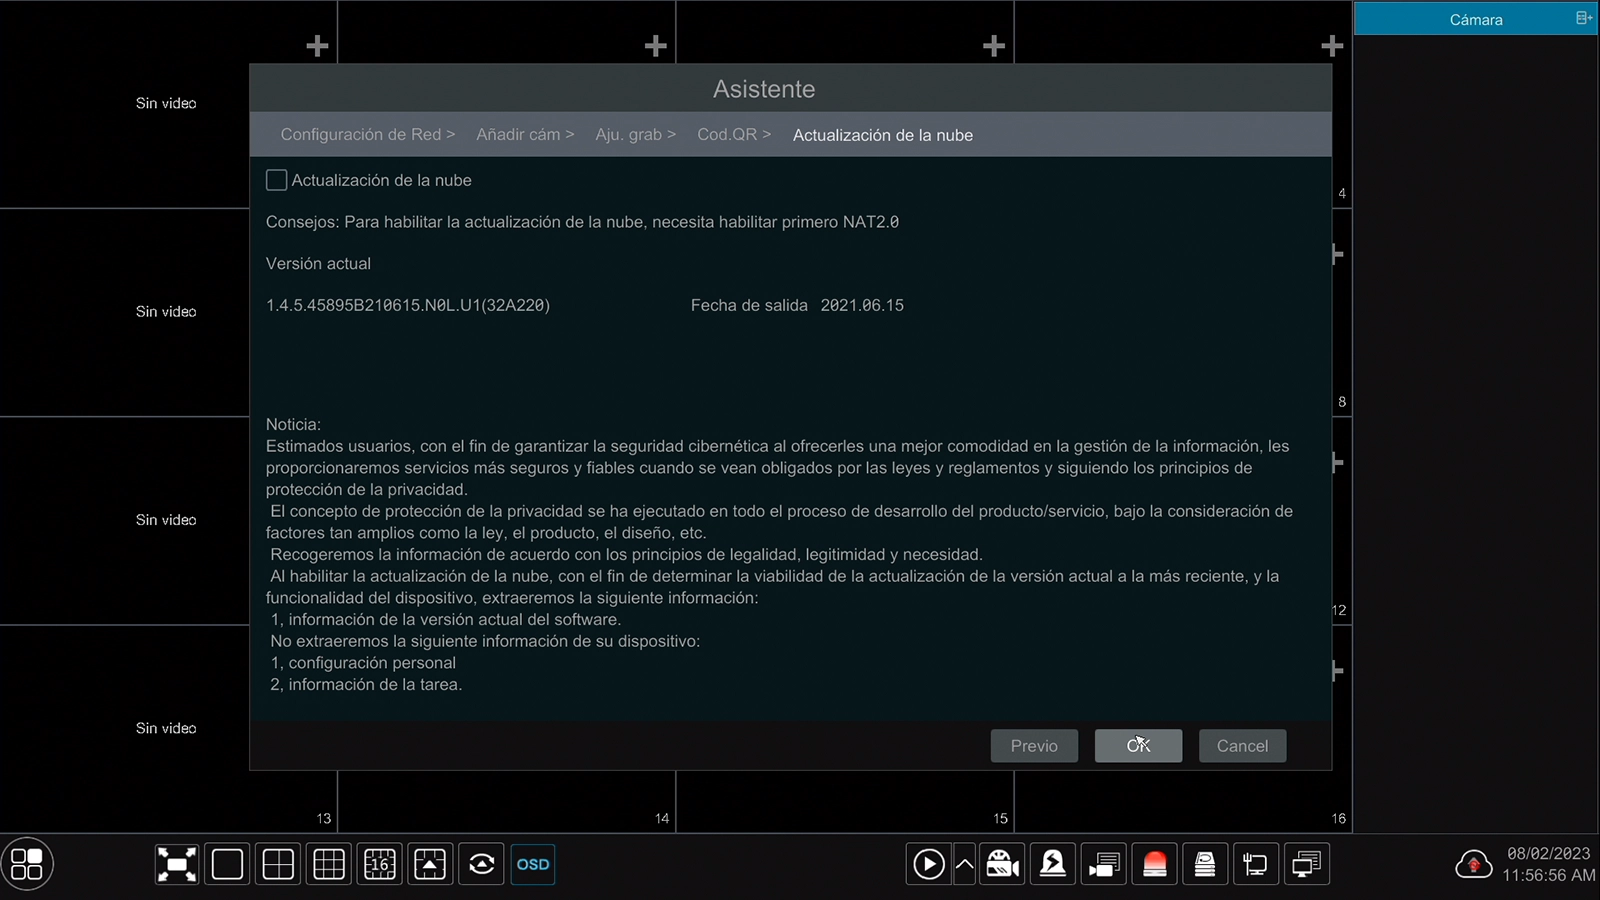Collapse the Cámara side panel
The height and width of the screenshot is (900, 1600).
[x=1584, y=18]
